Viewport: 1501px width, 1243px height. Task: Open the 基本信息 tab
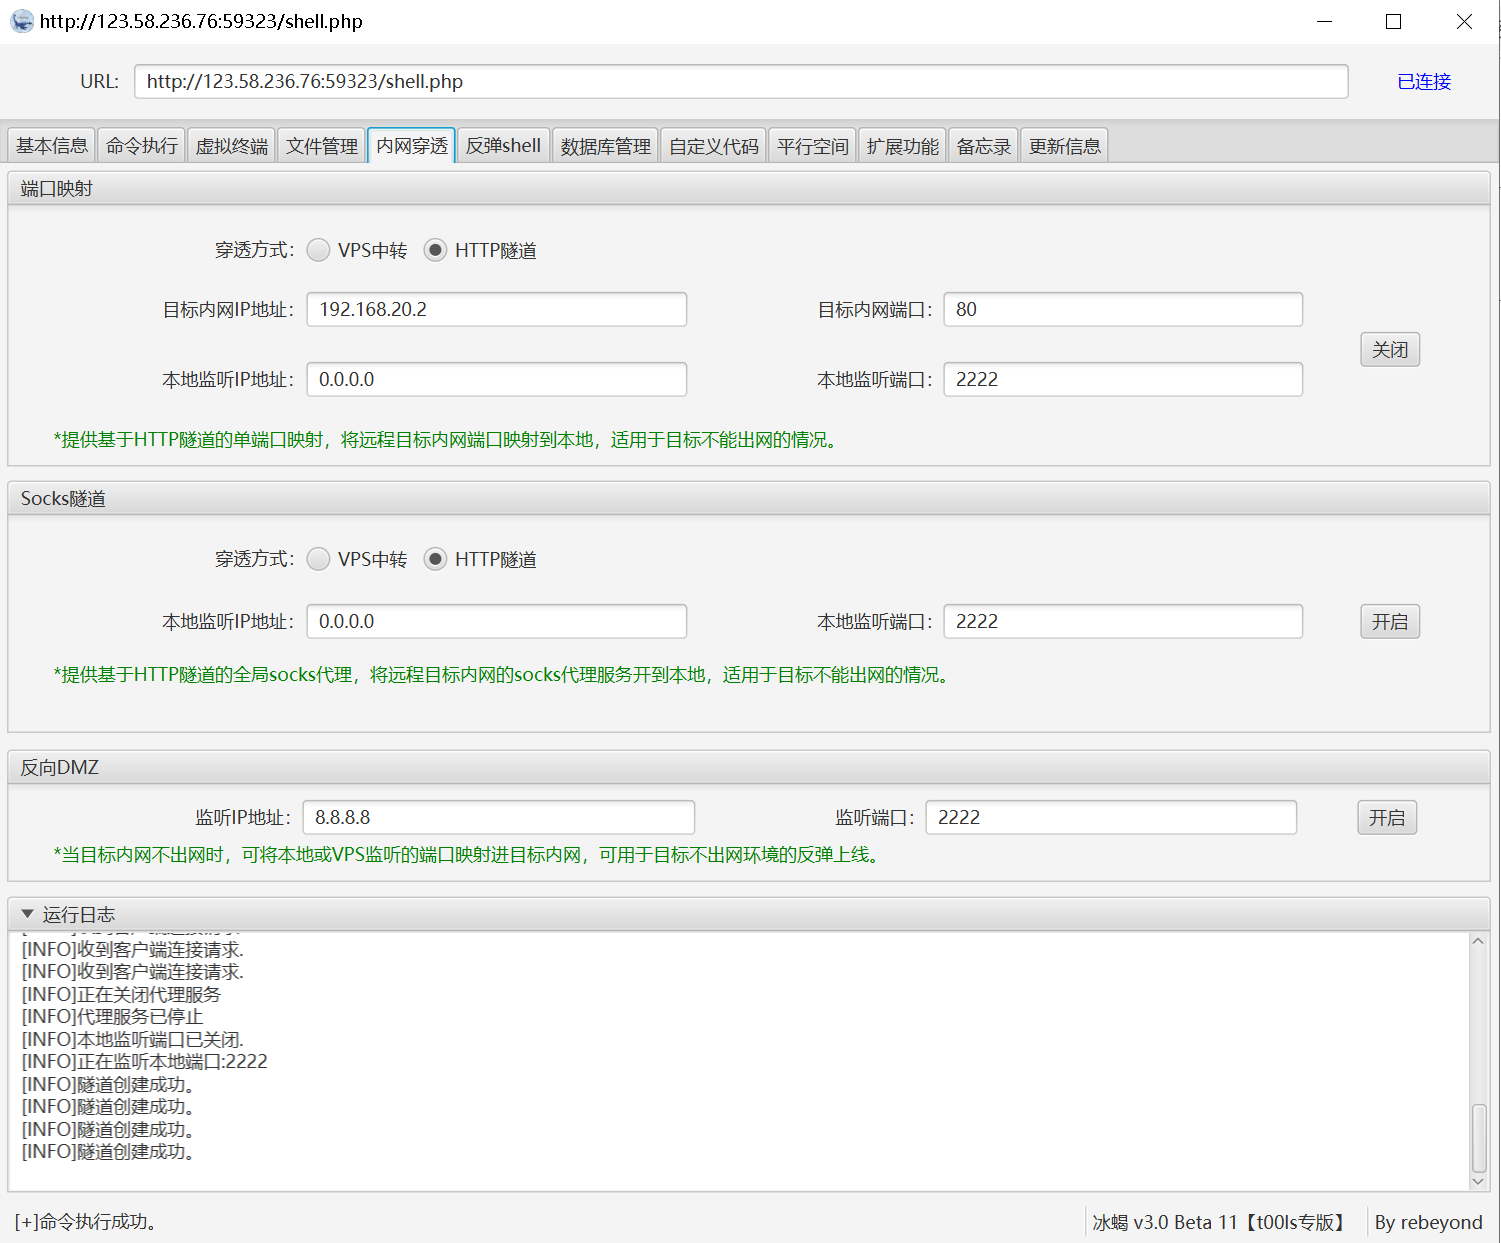pyautogui.click(x=52, y=146)
